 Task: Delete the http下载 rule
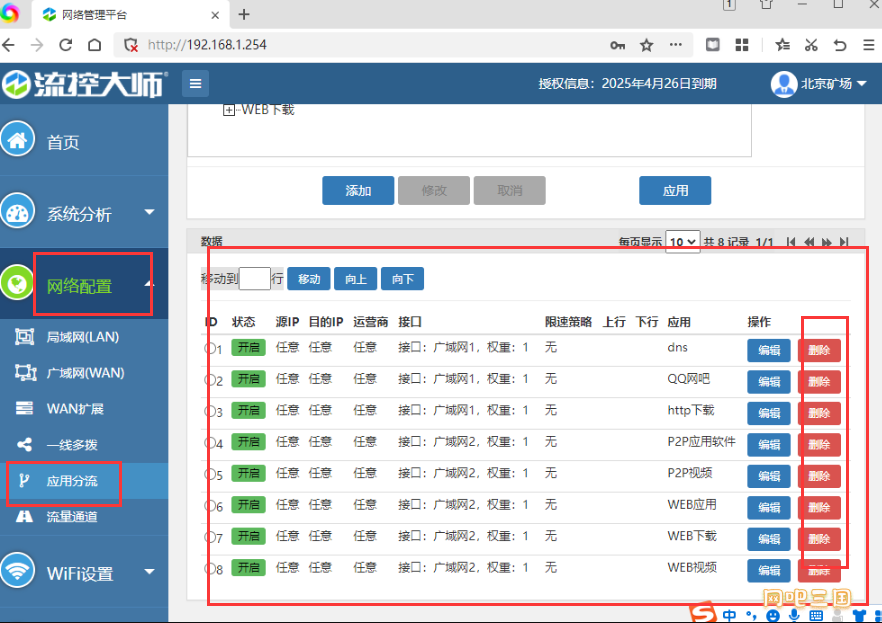click(819, 413)
